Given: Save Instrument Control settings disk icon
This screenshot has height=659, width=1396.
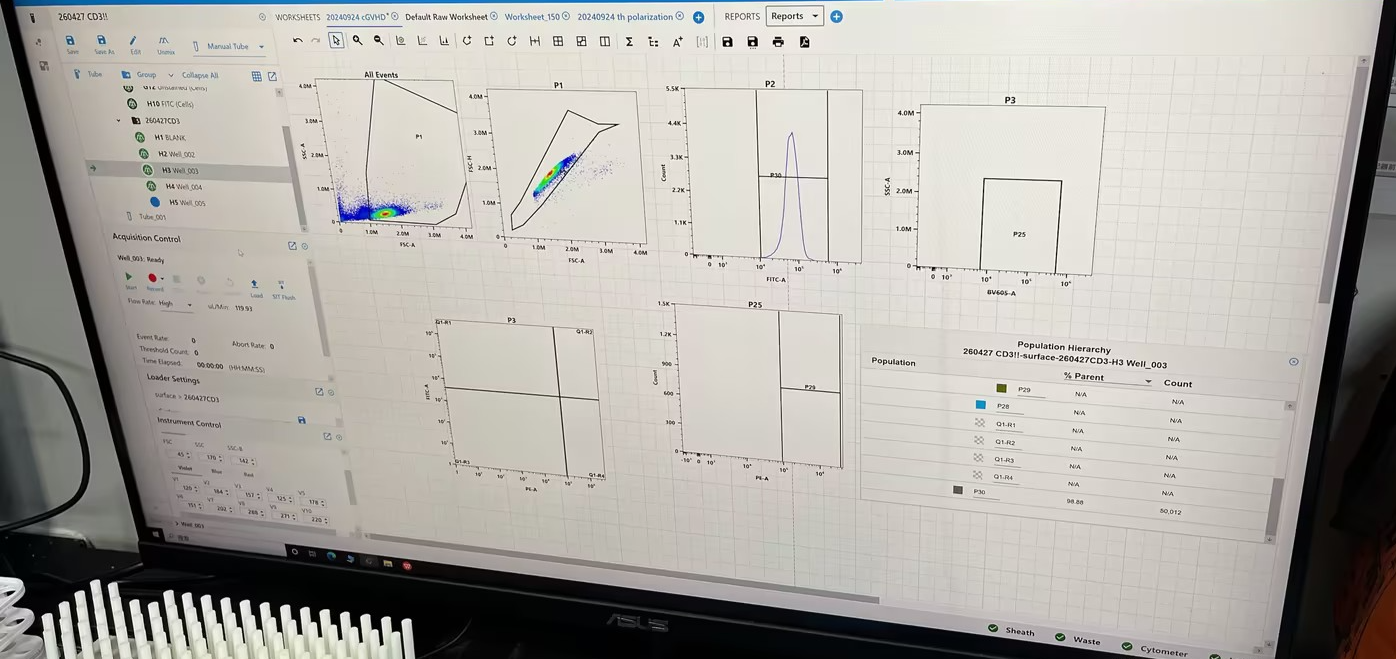Looking at the screenshot, I should tap(301, 420).
